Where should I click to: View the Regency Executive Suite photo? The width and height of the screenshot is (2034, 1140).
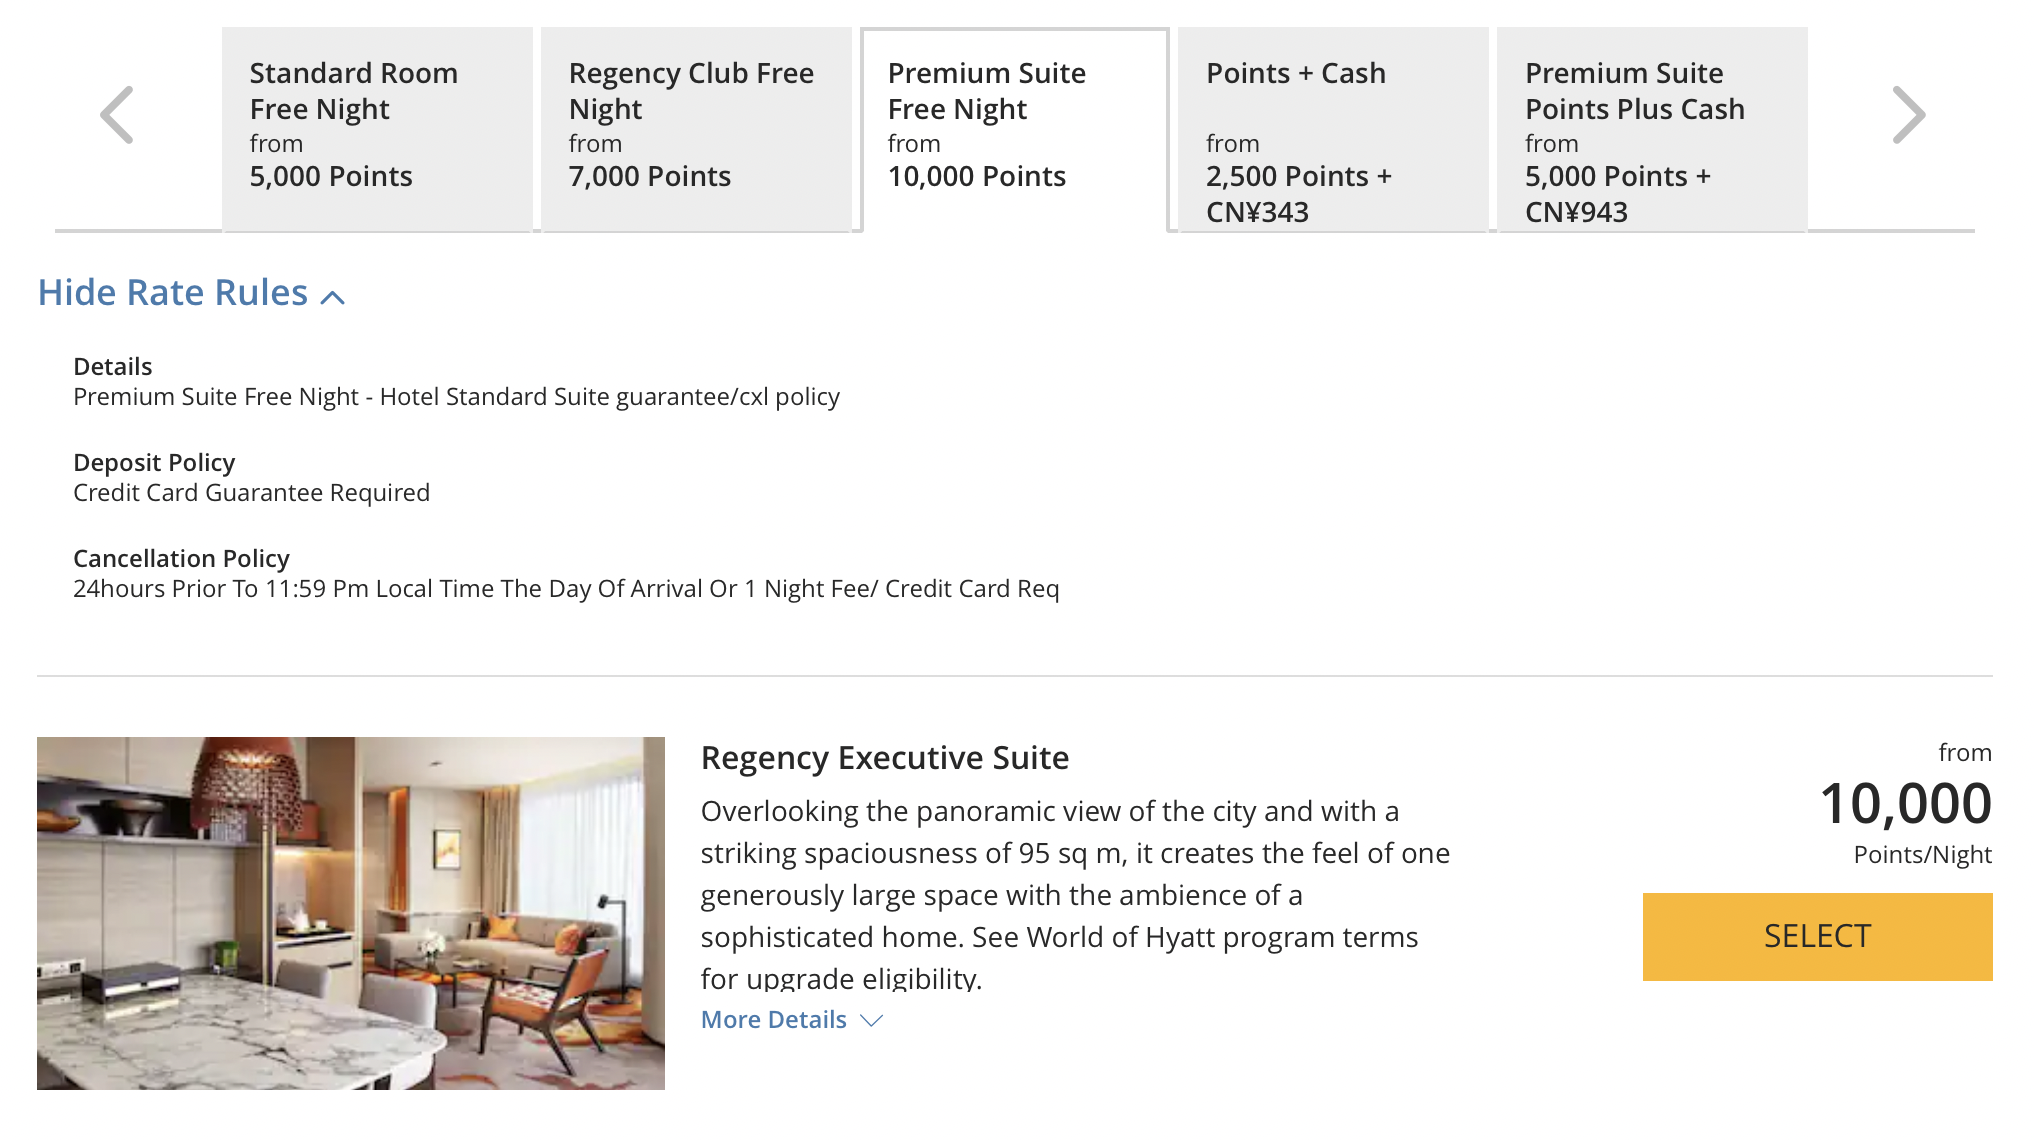(x=351, y=913)
